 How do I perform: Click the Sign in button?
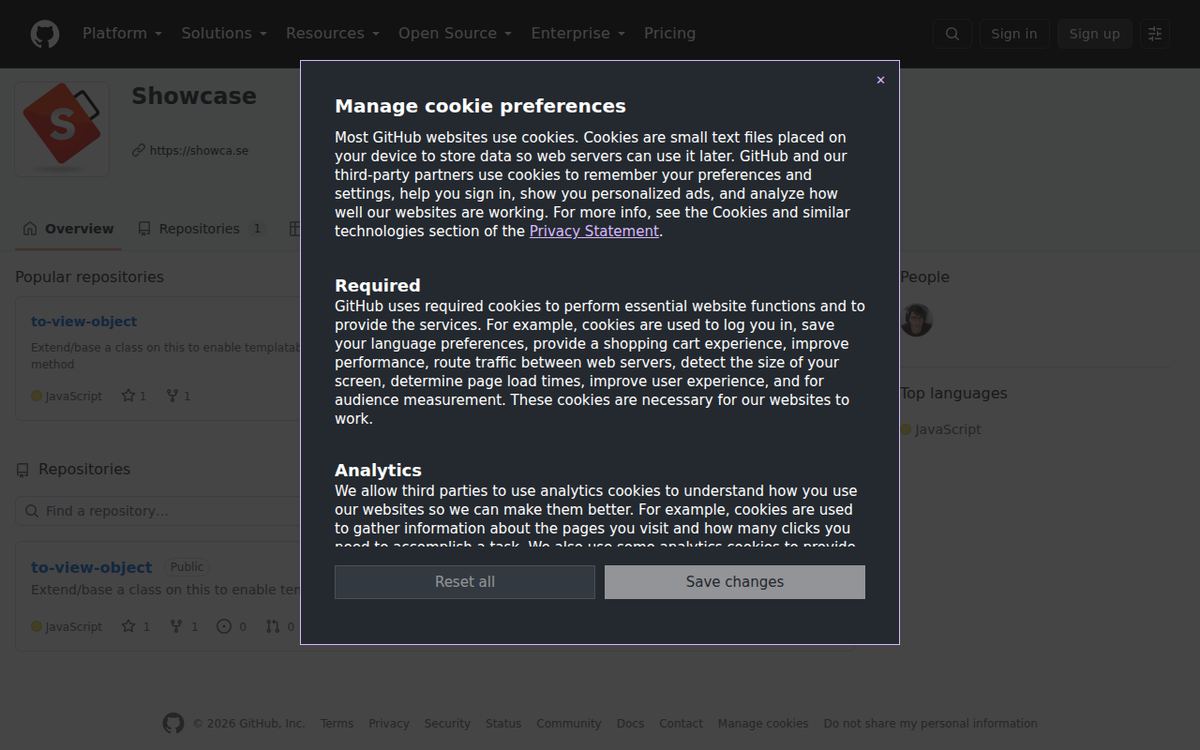(1014, 34)
